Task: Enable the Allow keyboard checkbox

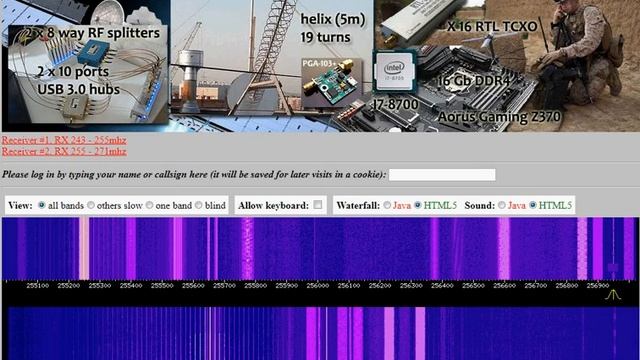Action: [318, 205]
